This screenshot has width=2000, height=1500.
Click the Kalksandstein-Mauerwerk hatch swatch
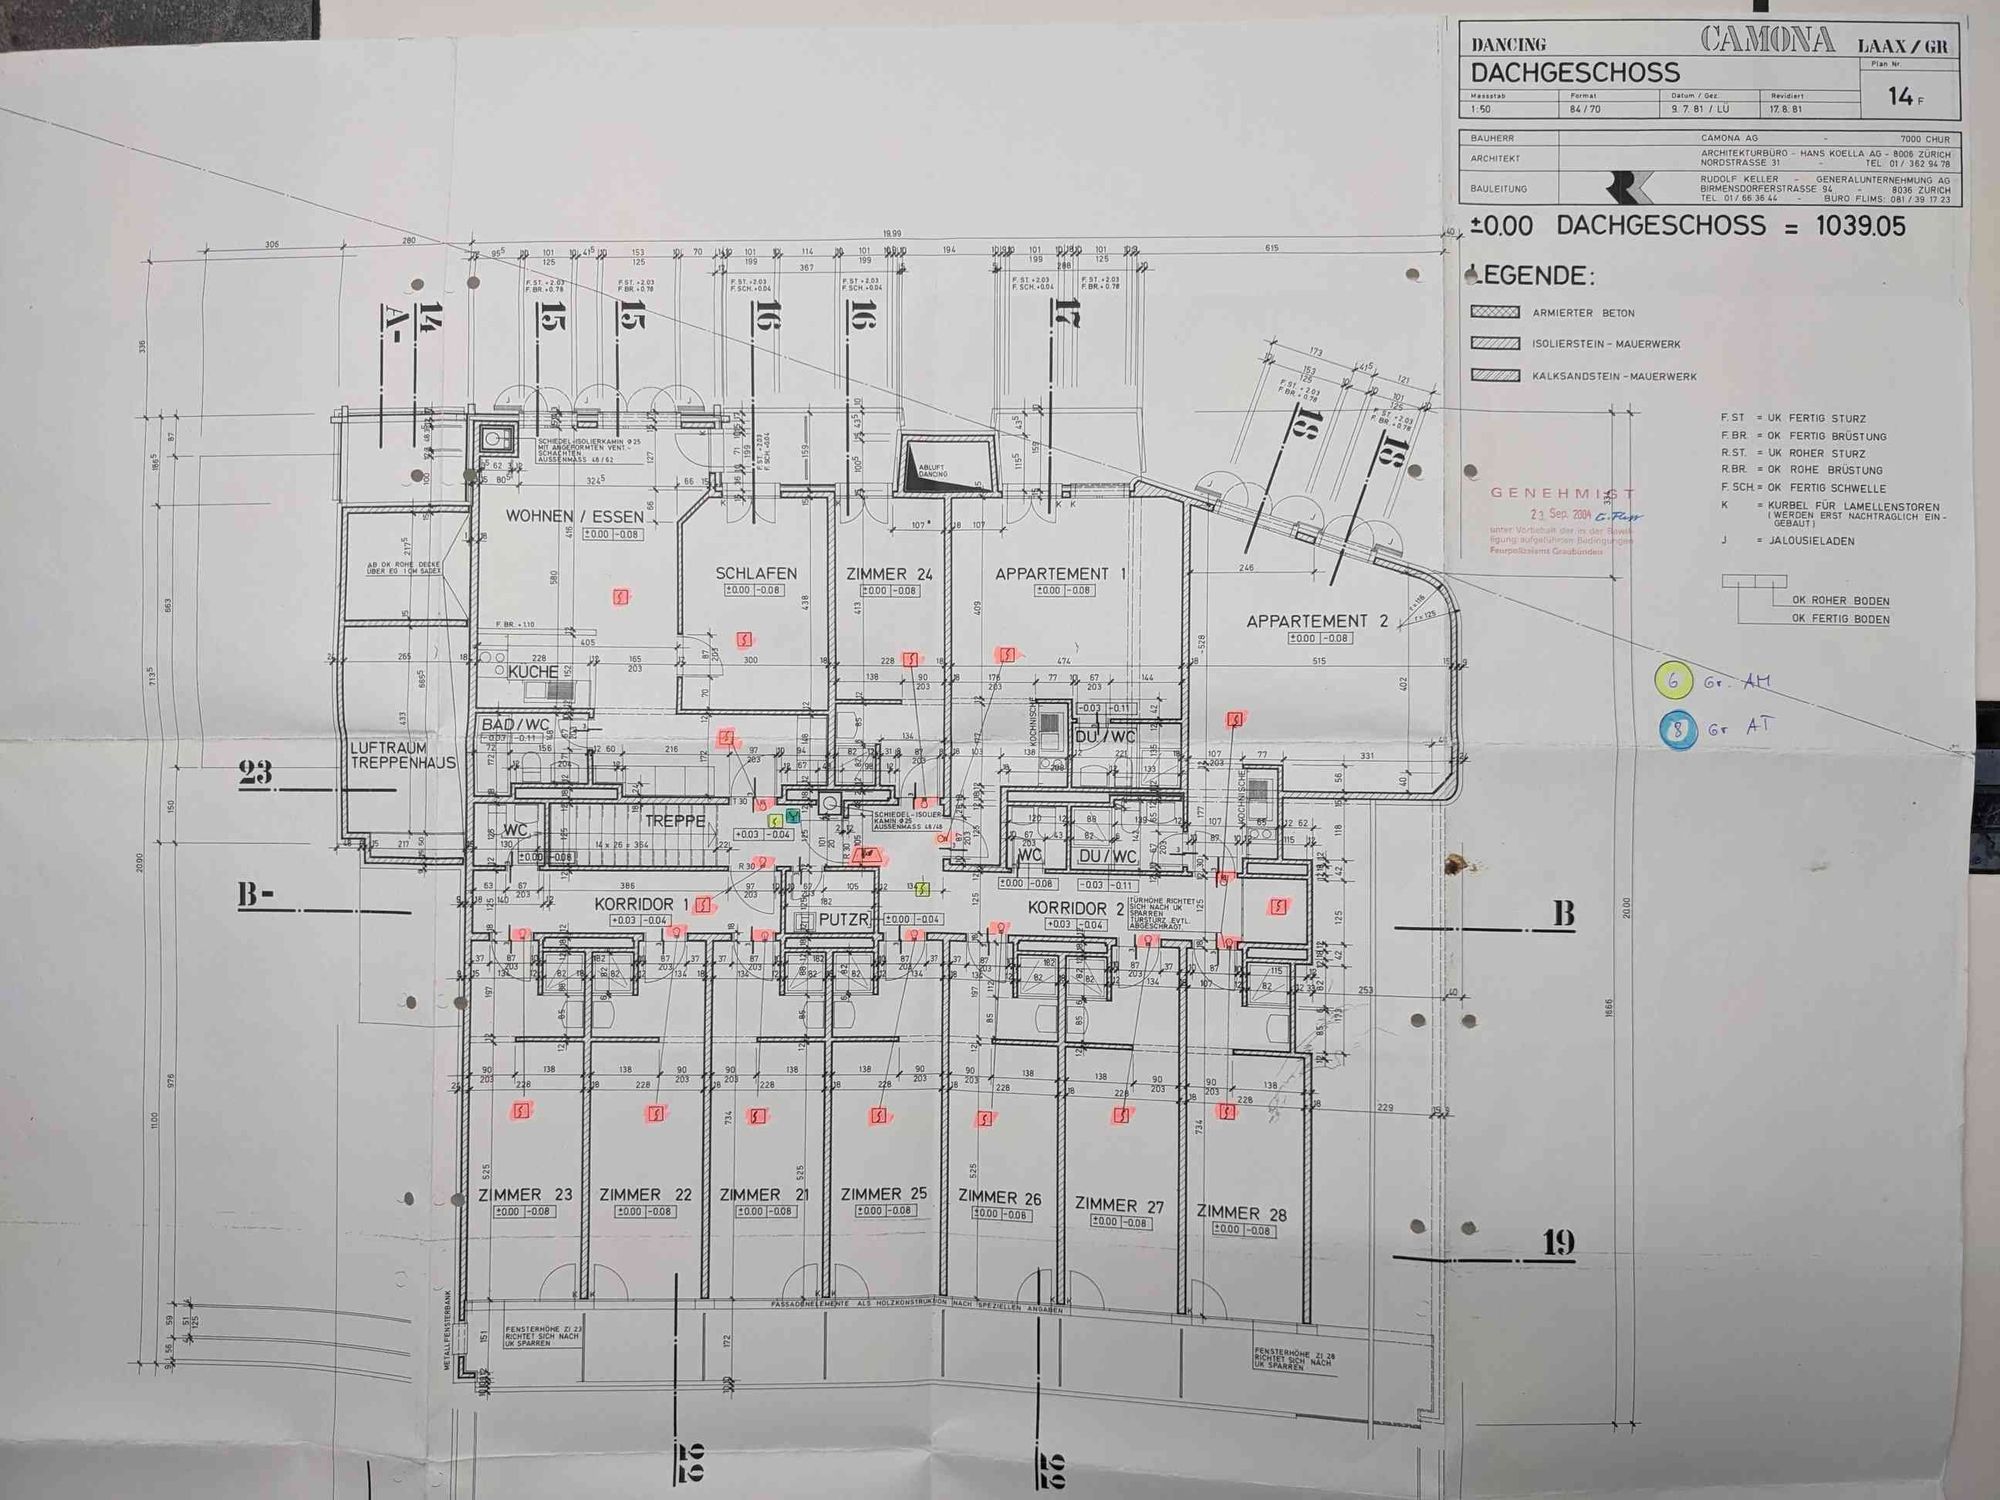click(1495, 376)
